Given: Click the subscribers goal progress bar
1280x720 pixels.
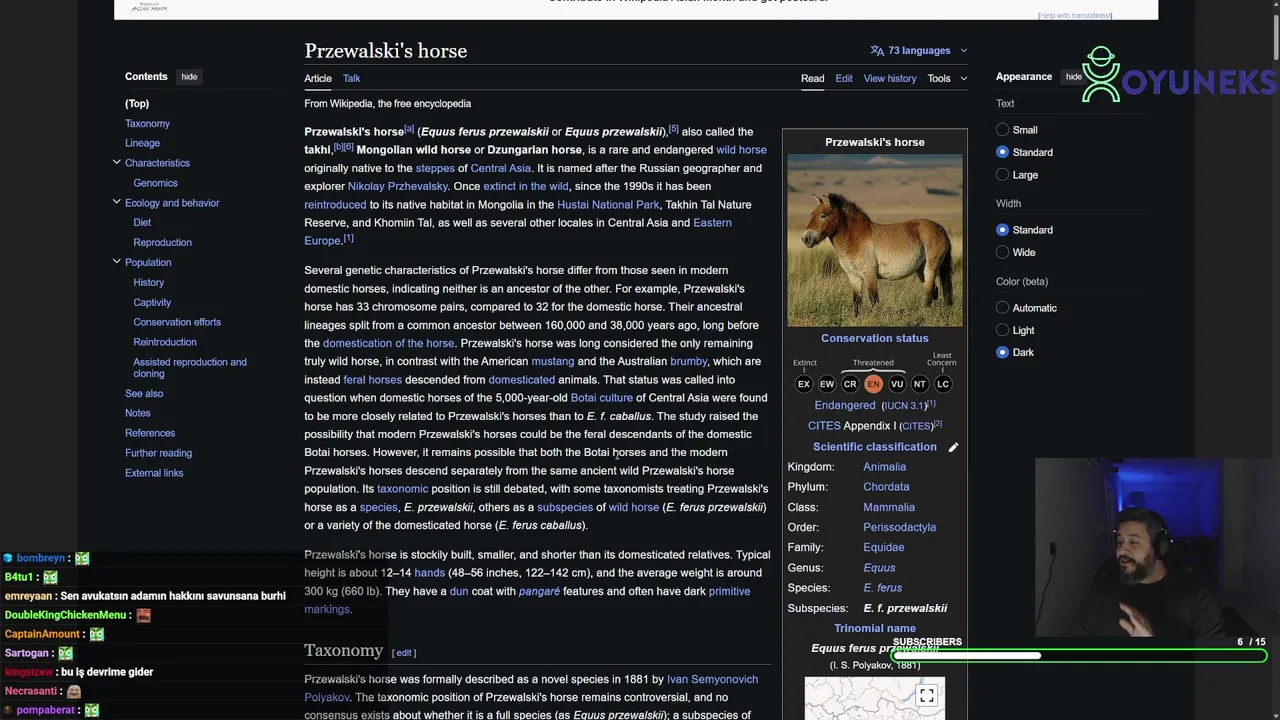Looking at the screenshot, I should click(1080, 656).
